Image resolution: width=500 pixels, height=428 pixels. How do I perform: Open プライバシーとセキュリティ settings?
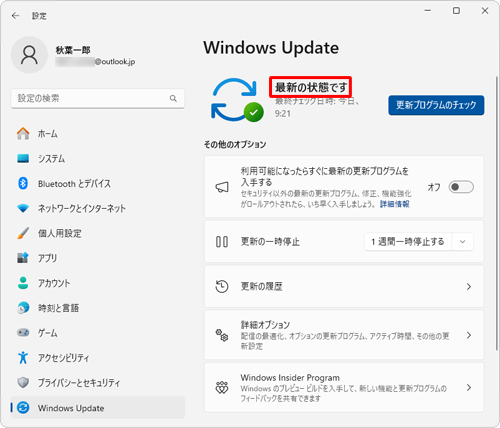point(98,382)
